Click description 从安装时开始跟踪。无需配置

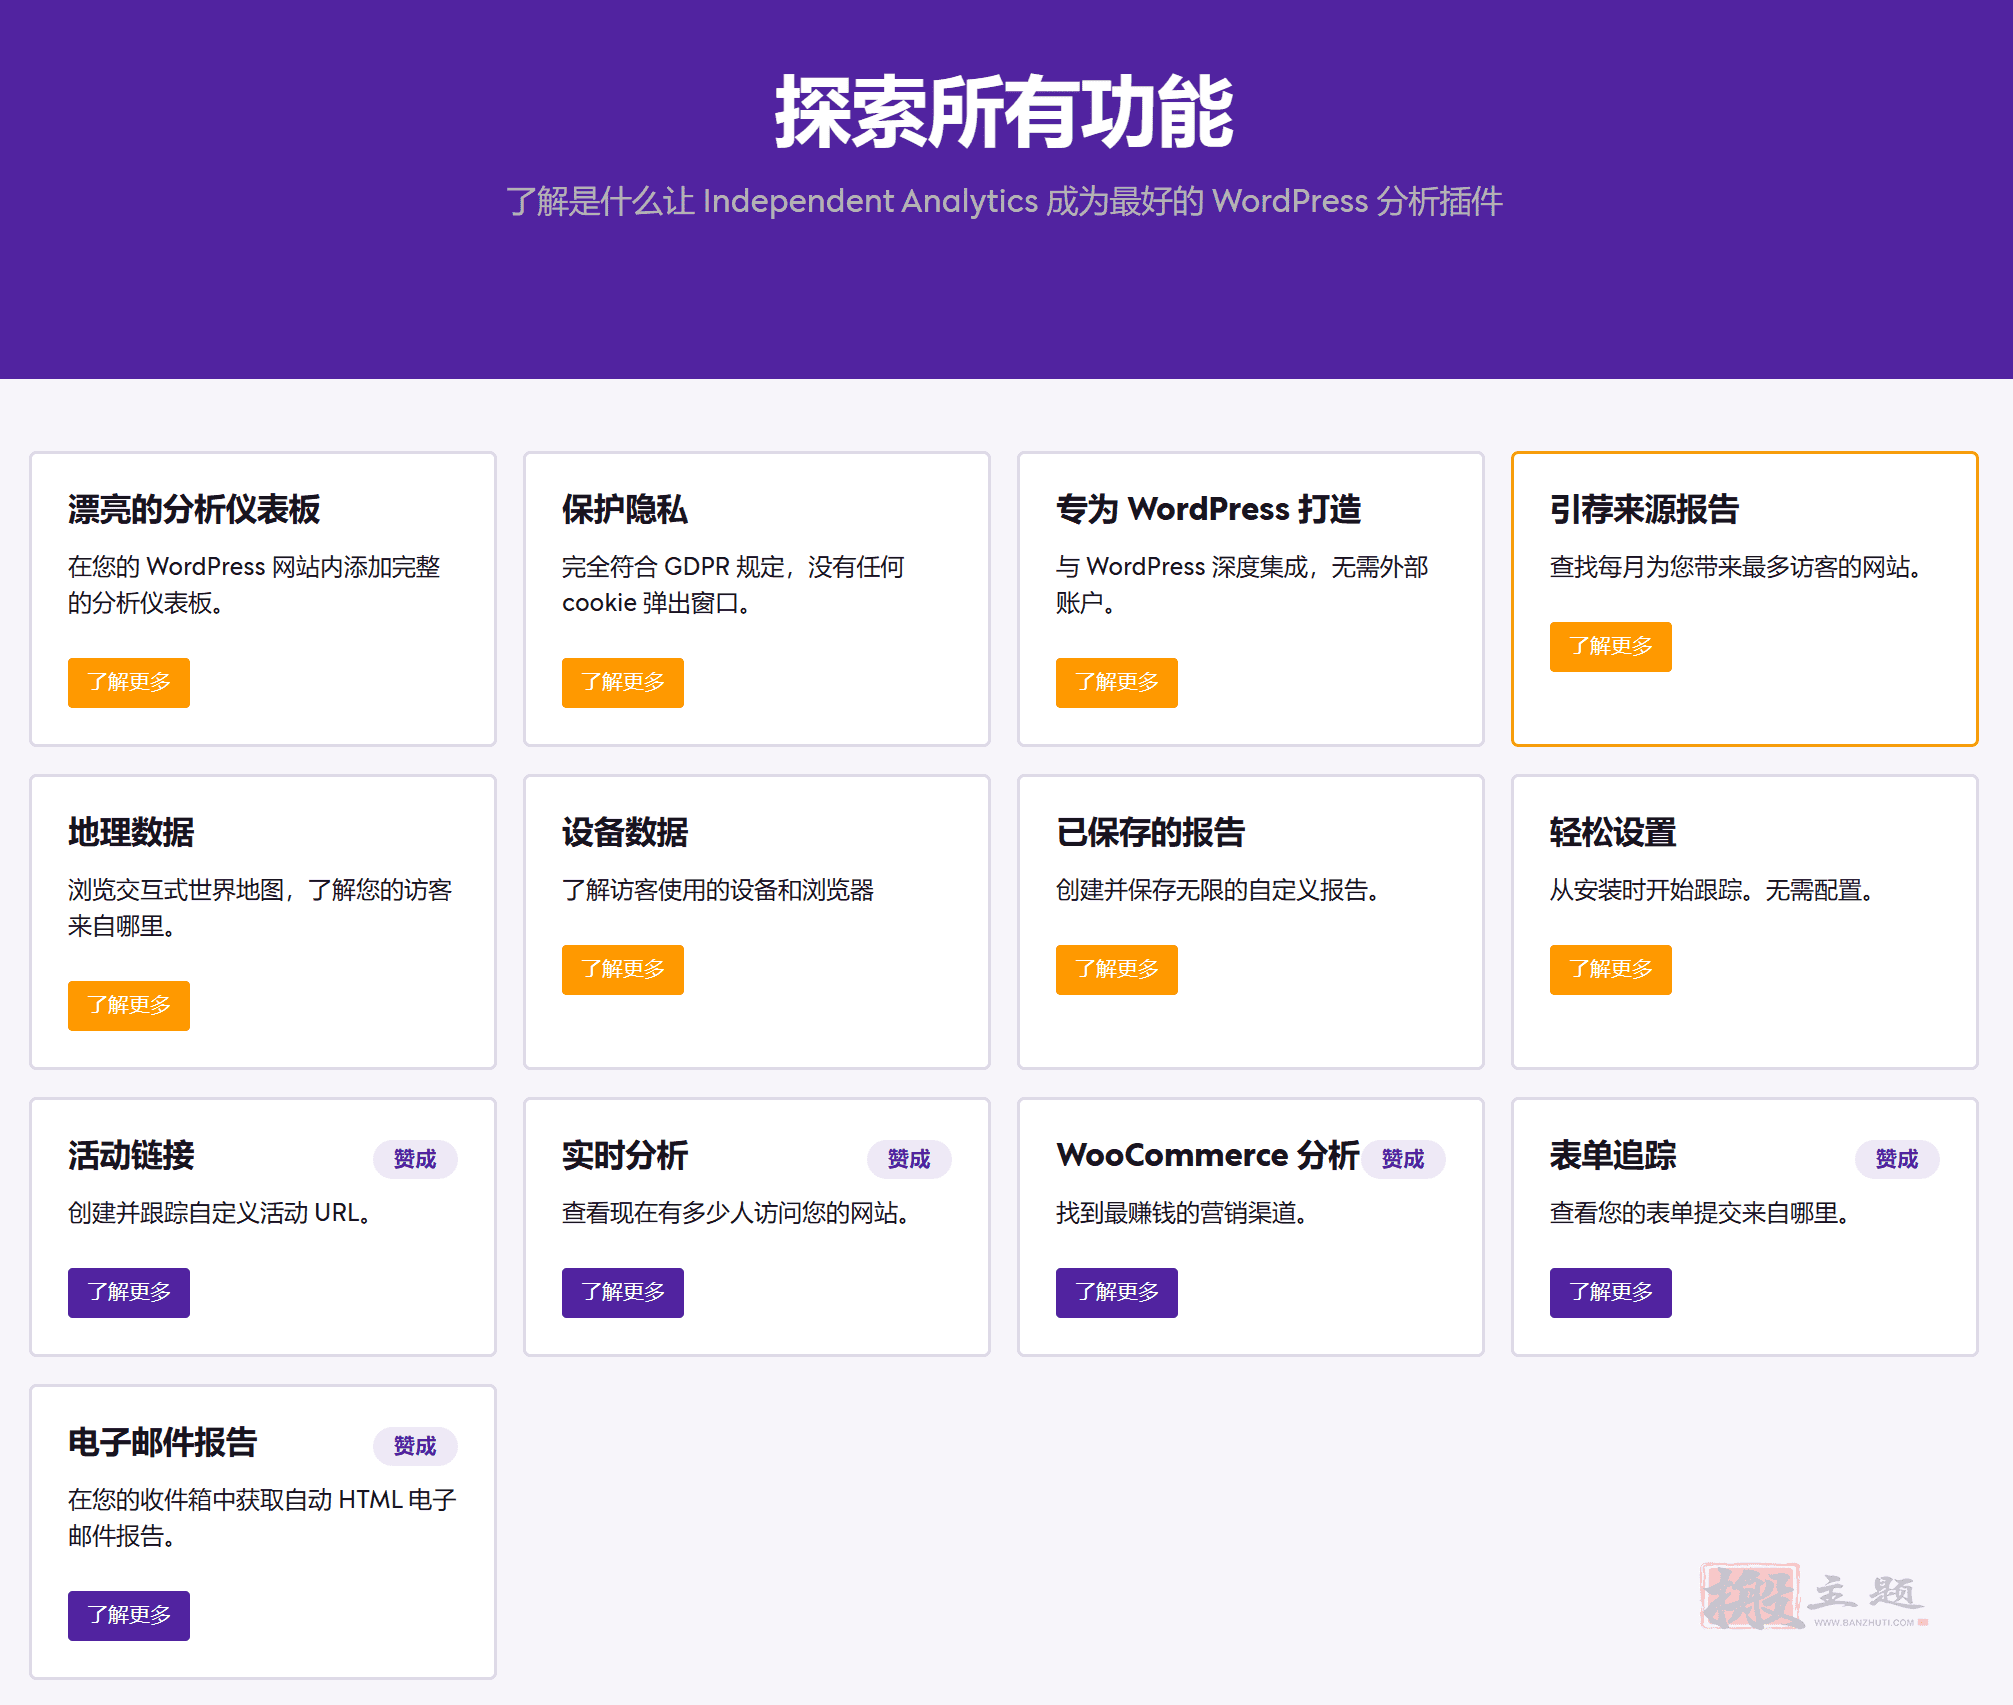pyautogui.click(x=1712, y=891)
